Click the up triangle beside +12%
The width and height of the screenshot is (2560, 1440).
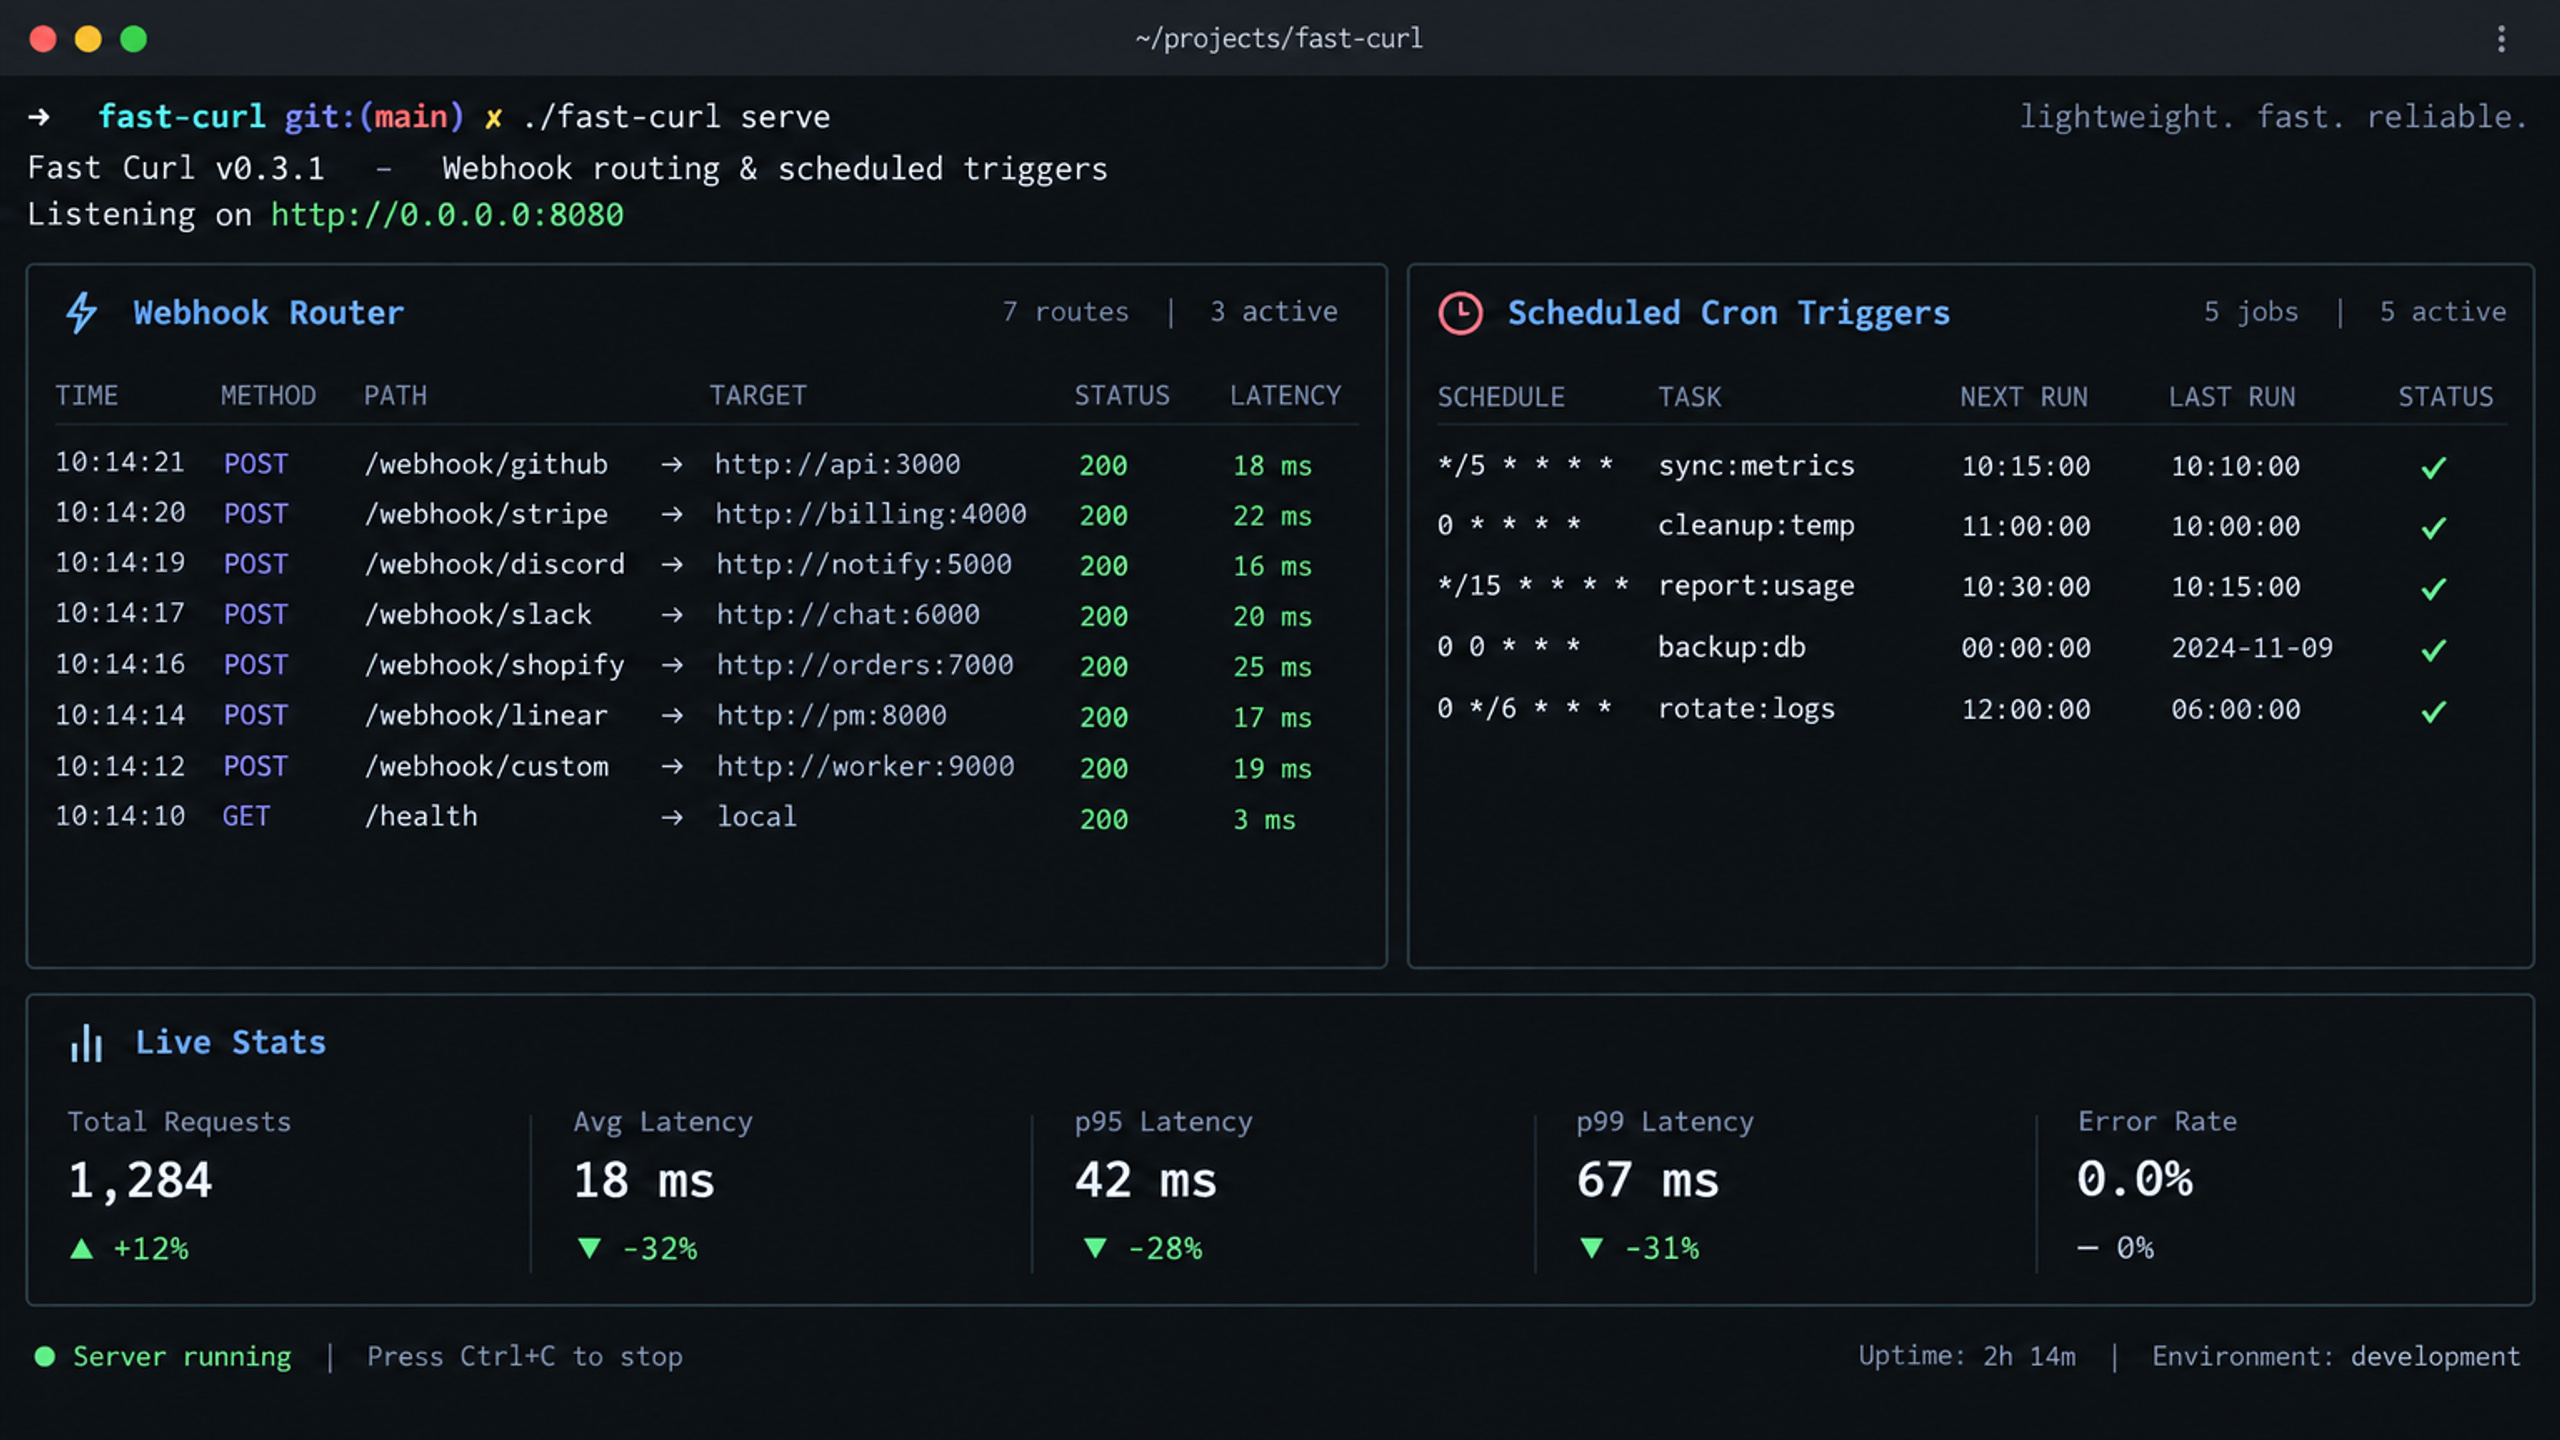point(82,1248)
